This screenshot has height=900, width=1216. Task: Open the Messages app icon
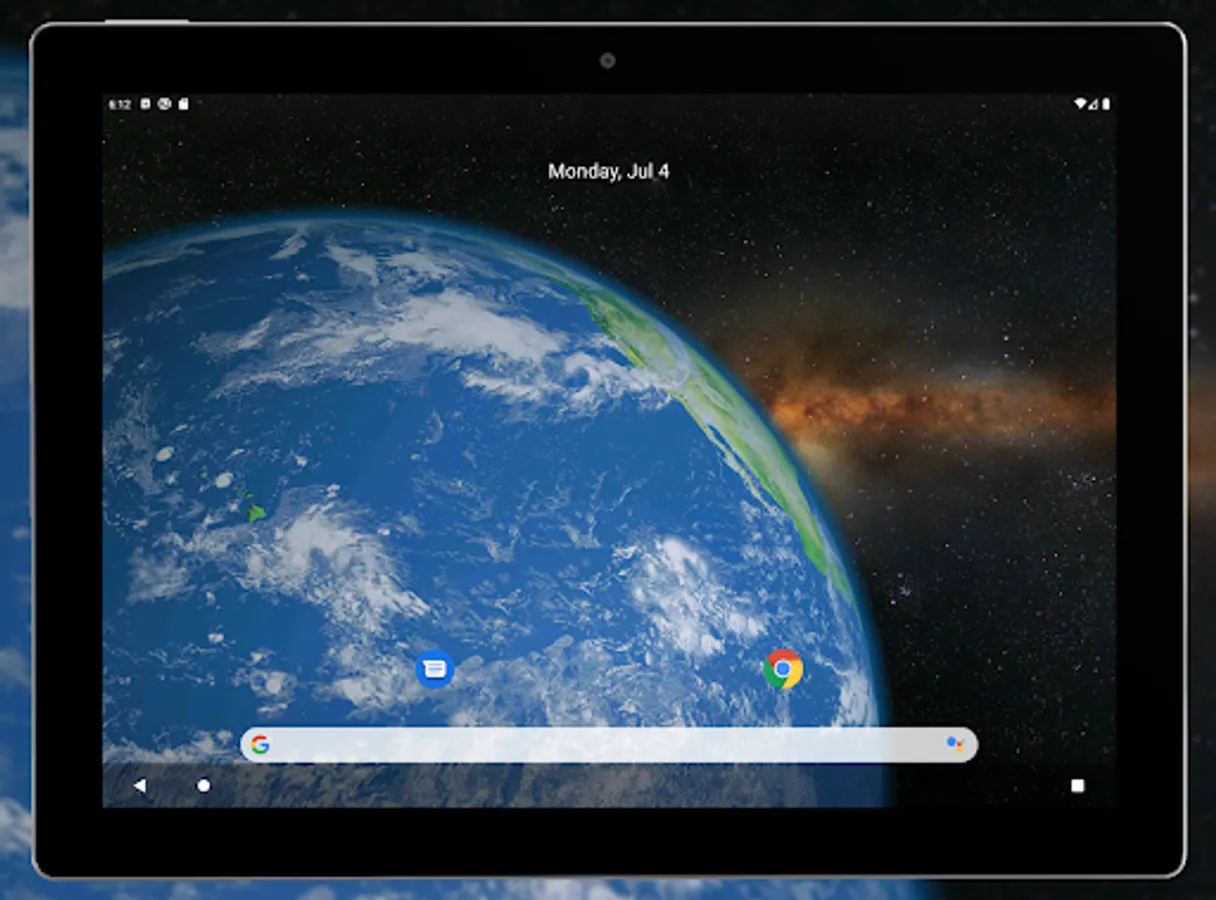click(x=434, y=669)
